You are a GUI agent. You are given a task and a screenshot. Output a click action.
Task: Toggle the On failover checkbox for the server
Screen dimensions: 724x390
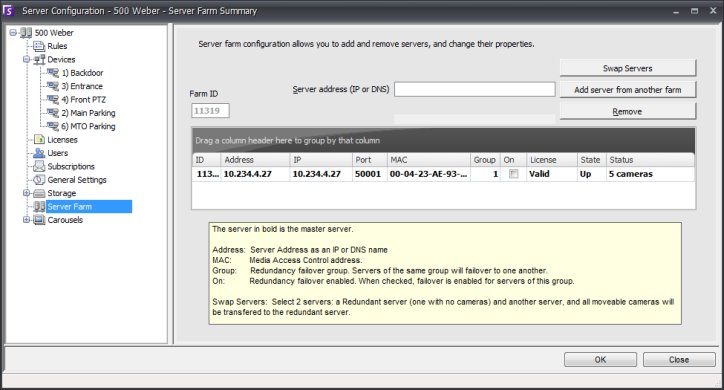(513, 174)
